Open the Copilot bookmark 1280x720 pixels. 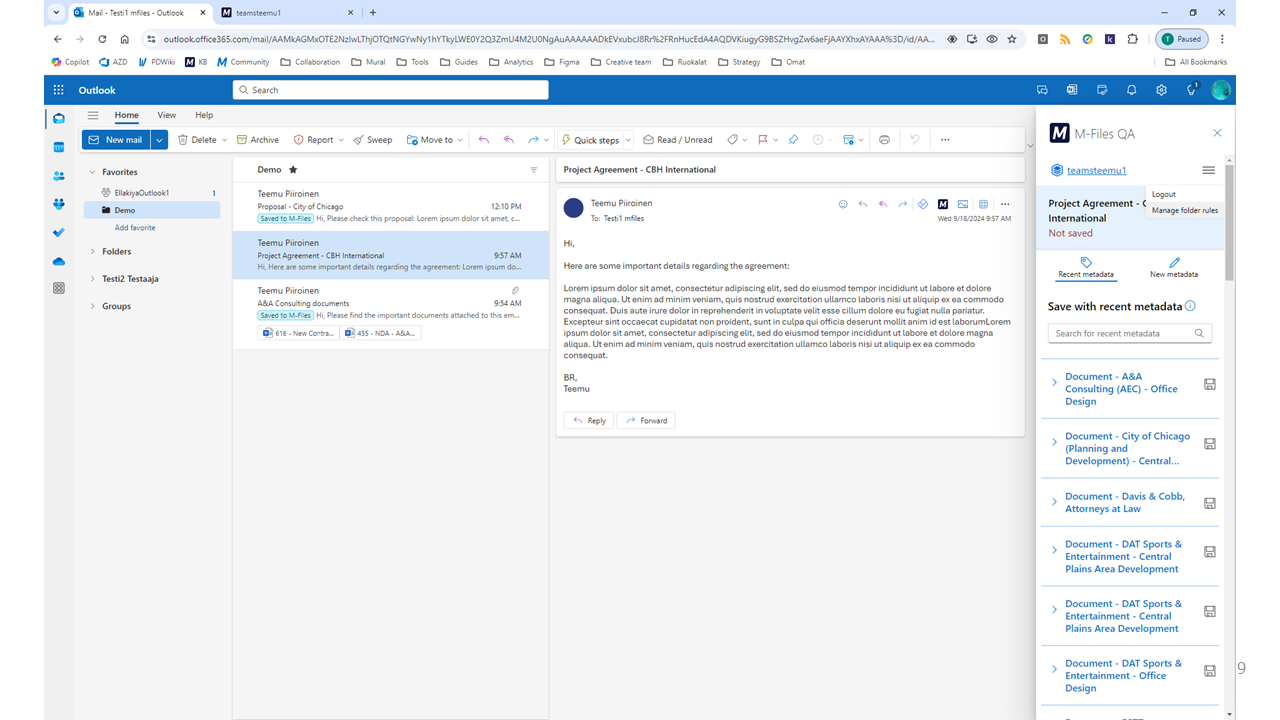point(70,62)
